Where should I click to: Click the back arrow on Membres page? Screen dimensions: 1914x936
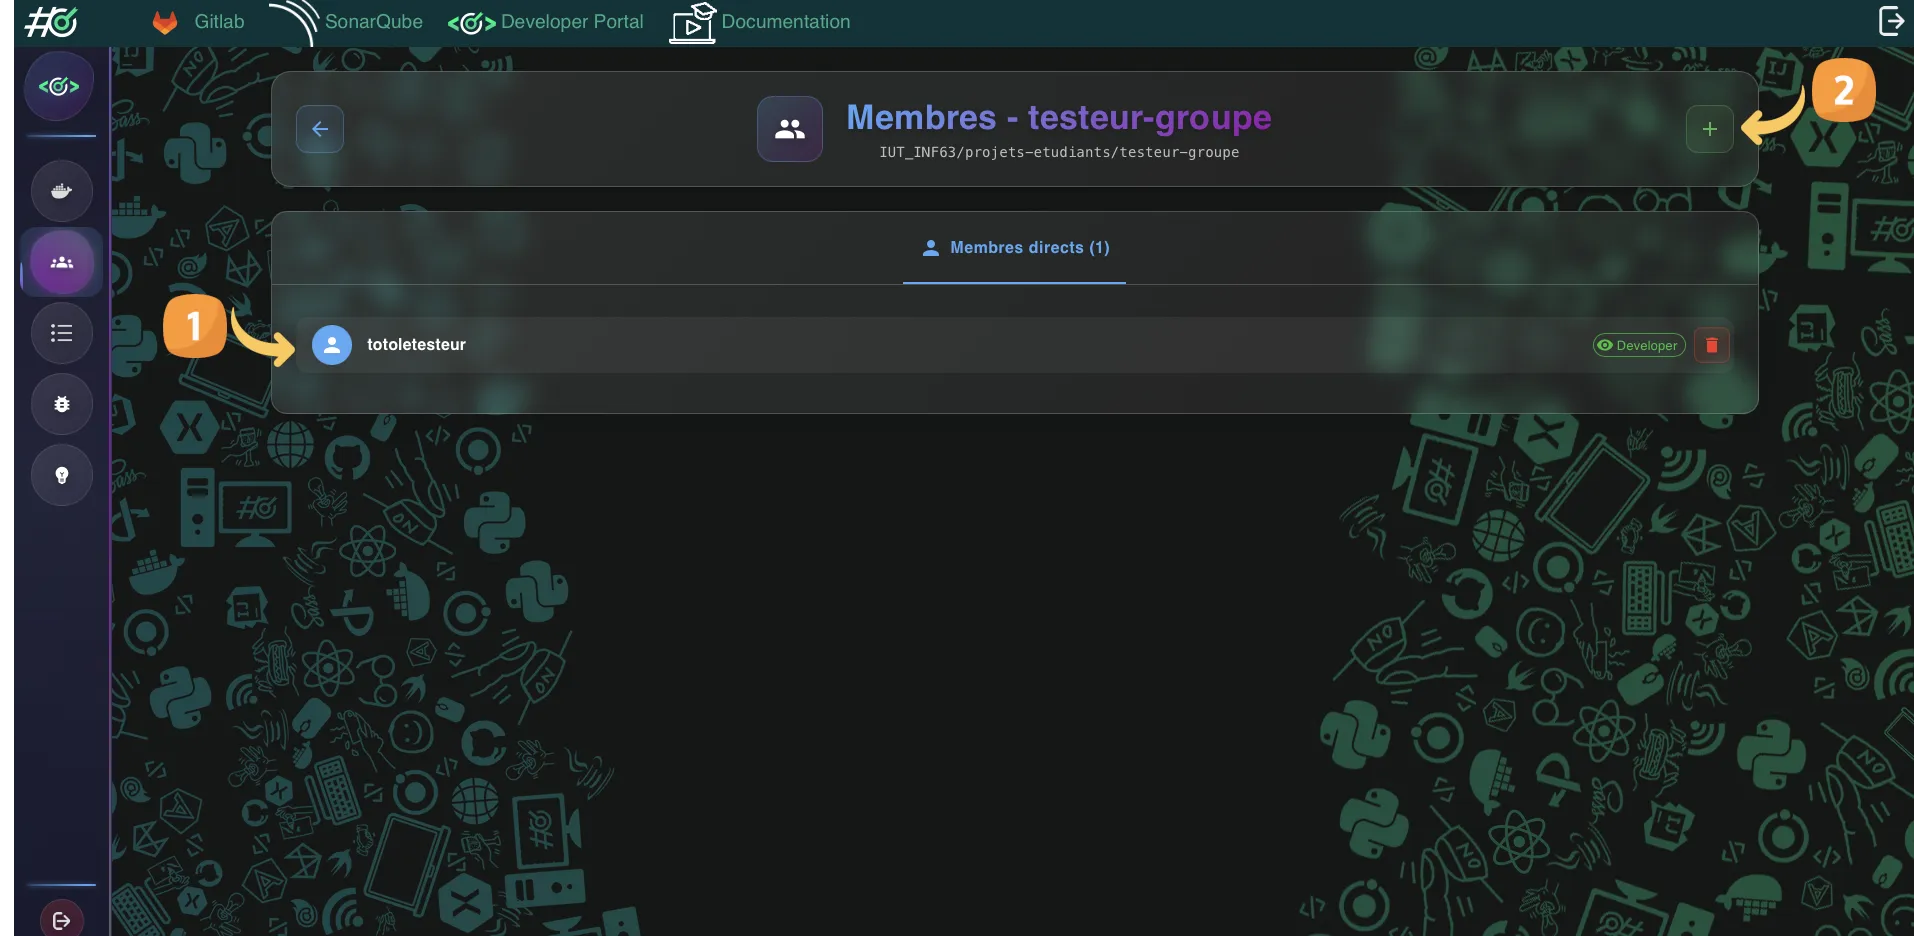(318, 128)
